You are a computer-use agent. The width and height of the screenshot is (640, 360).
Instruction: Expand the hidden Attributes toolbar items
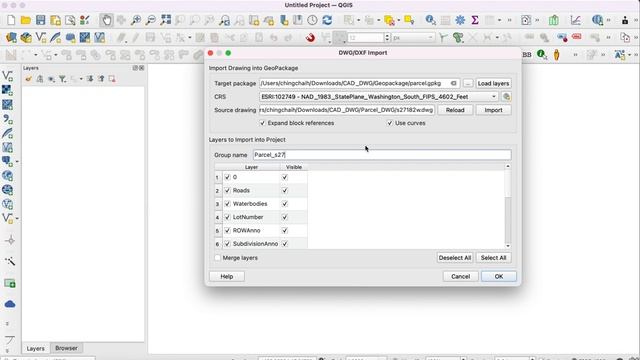point(509,20)
